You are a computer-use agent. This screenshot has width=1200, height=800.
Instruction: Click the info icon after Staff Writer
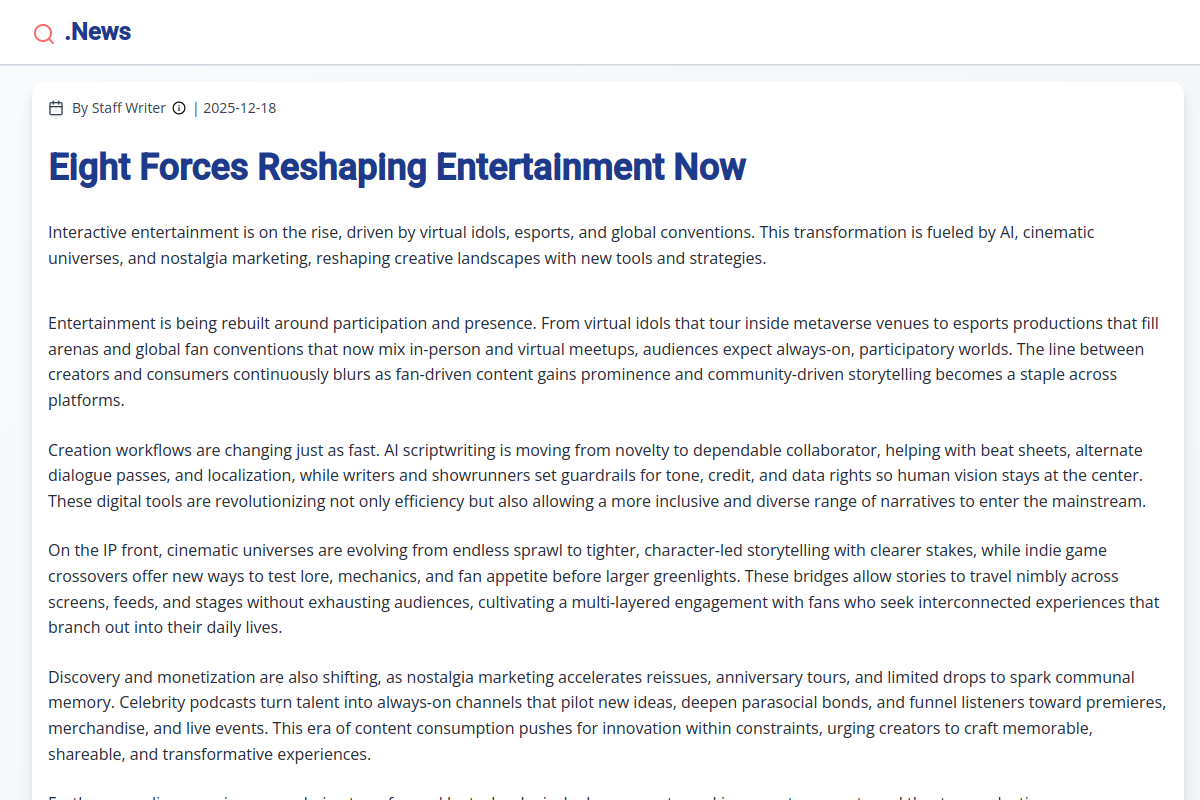pos(179,108)
